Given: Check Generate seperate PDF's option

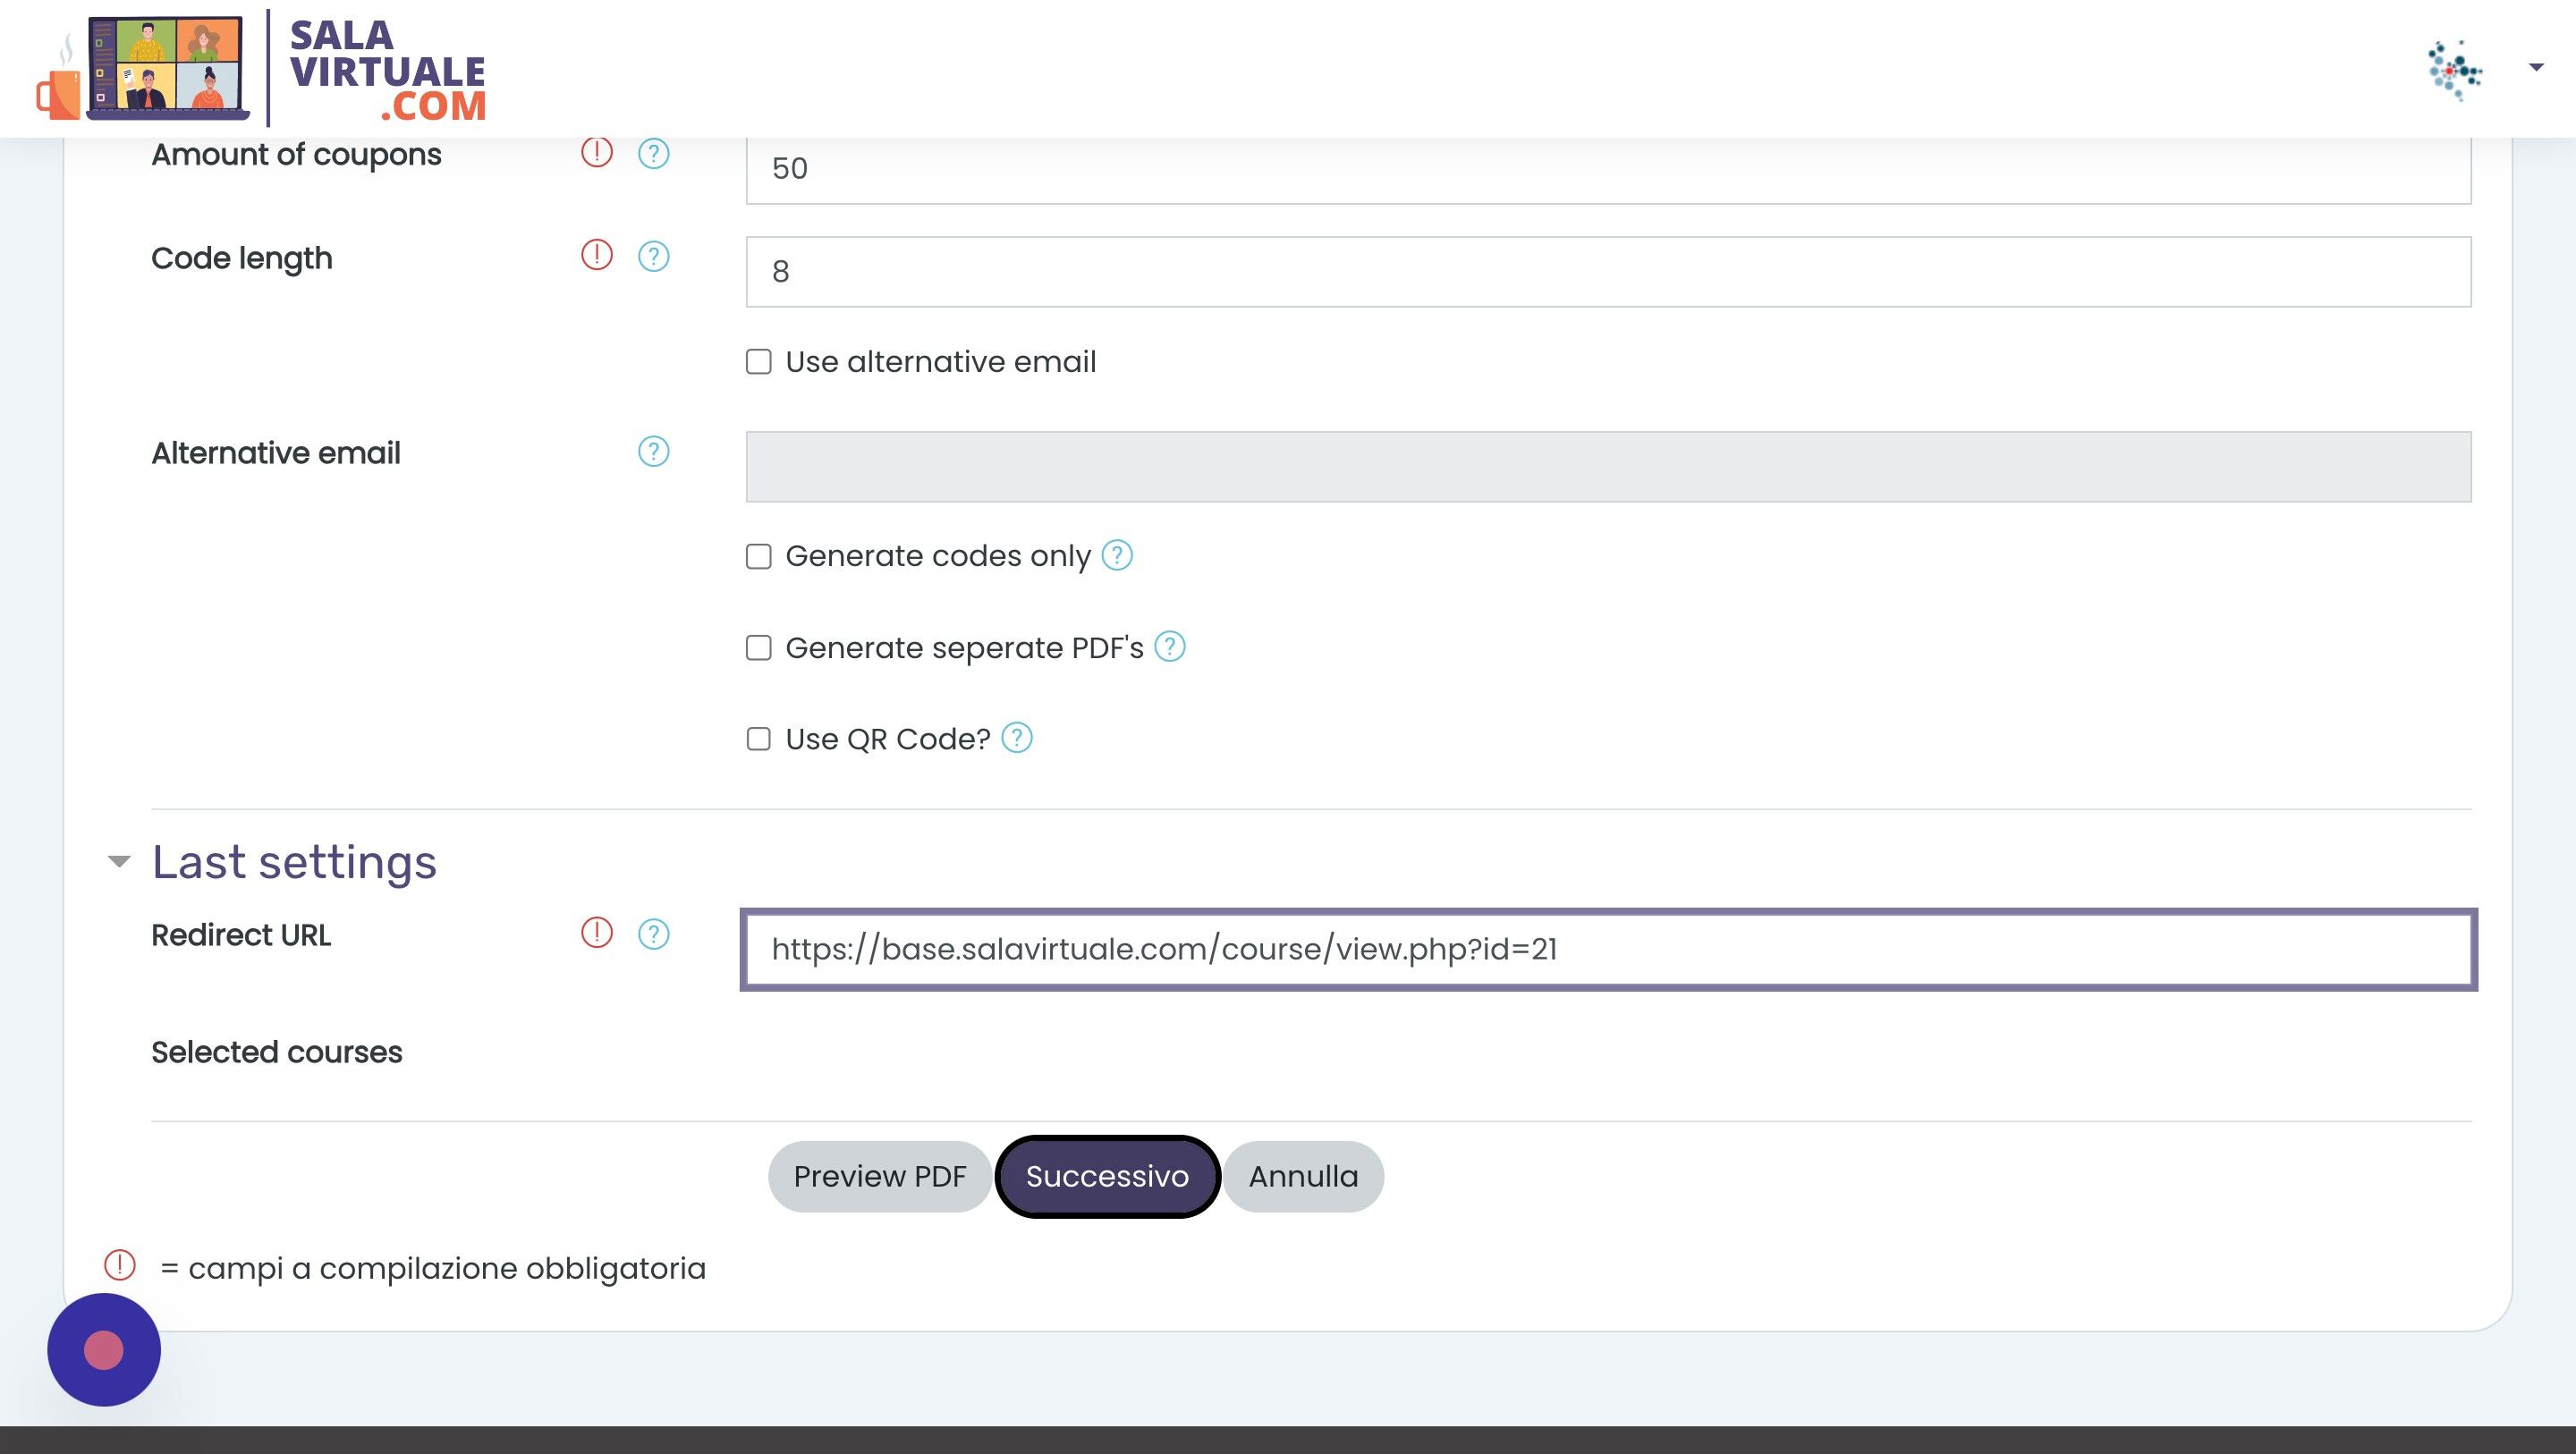Looking at the screenshot, I should 758,648.
